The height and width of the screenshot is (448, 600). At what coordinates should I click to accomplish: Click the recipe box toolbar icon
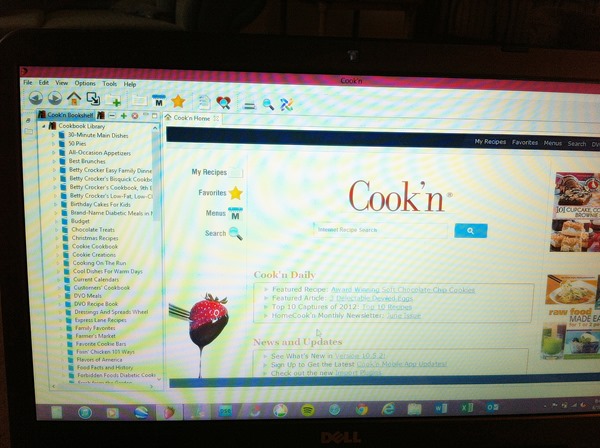pyautogui.click(x=140, y=101)
